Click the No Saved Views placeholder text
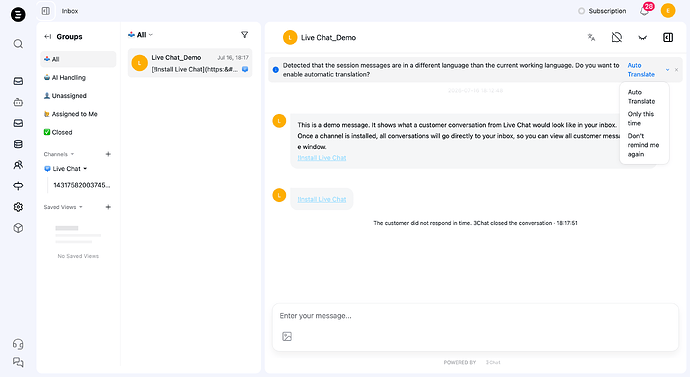The width and height of the screenshot is (690, 377). [78, 256]
